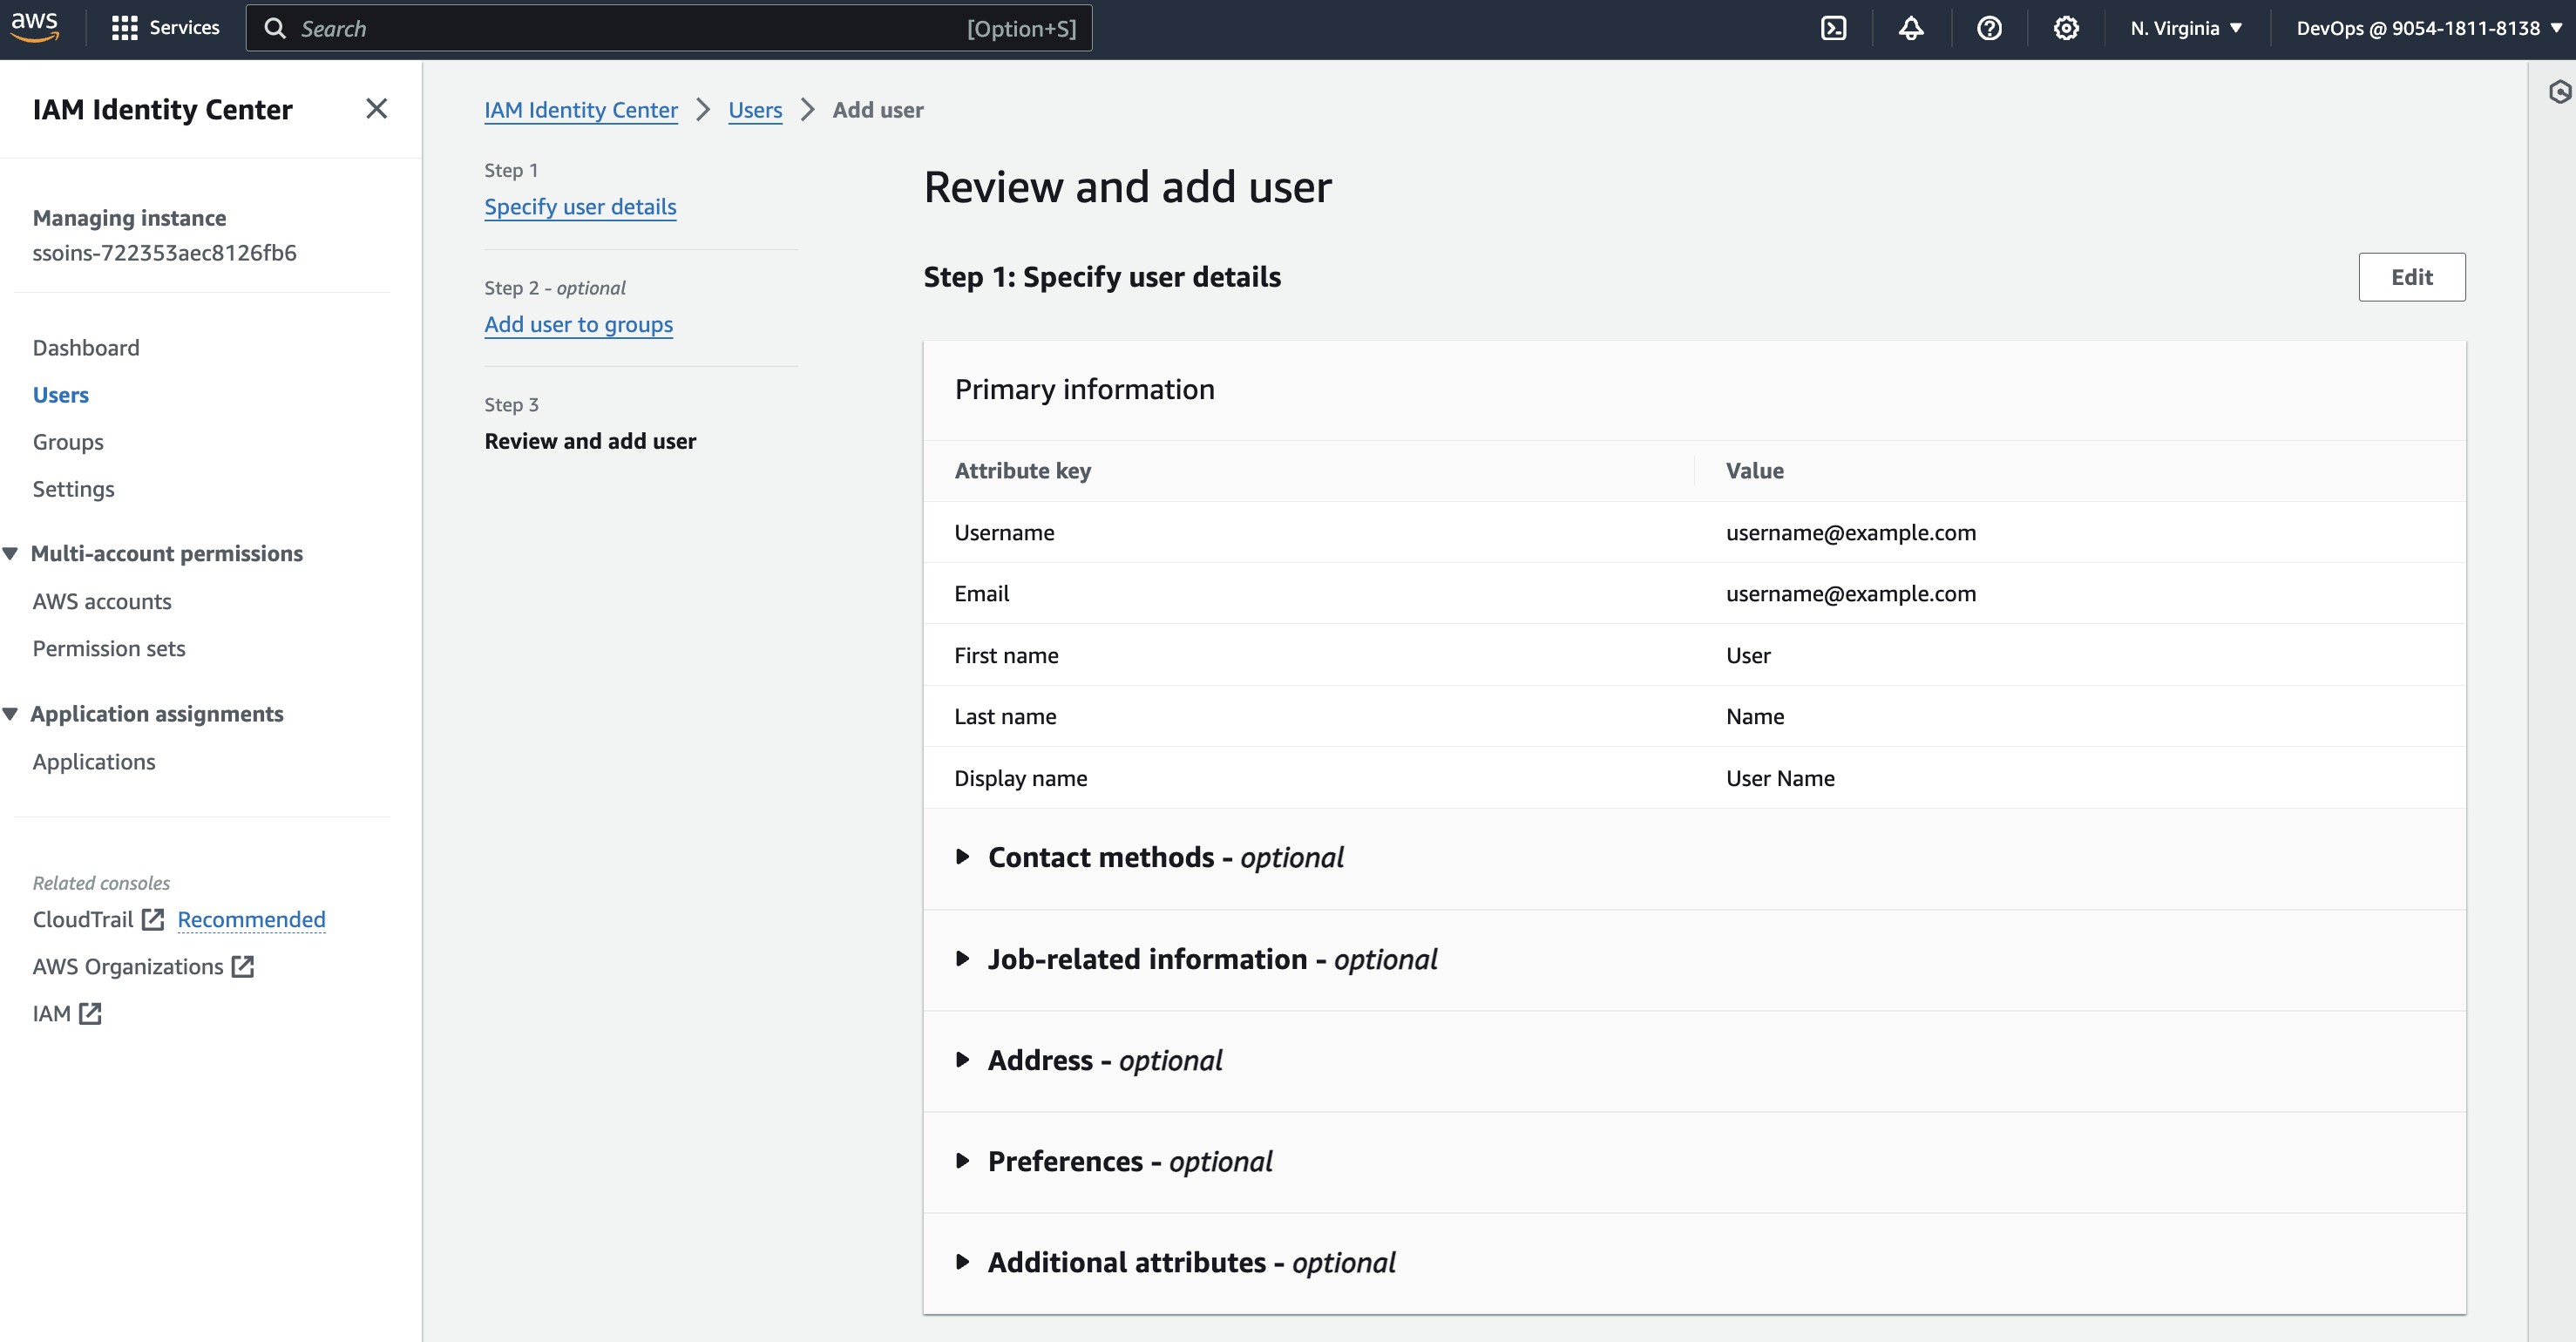This screenshot has height=1342, width=2576.
Task: Open CloudTrail external link icon
Action: 152,919
